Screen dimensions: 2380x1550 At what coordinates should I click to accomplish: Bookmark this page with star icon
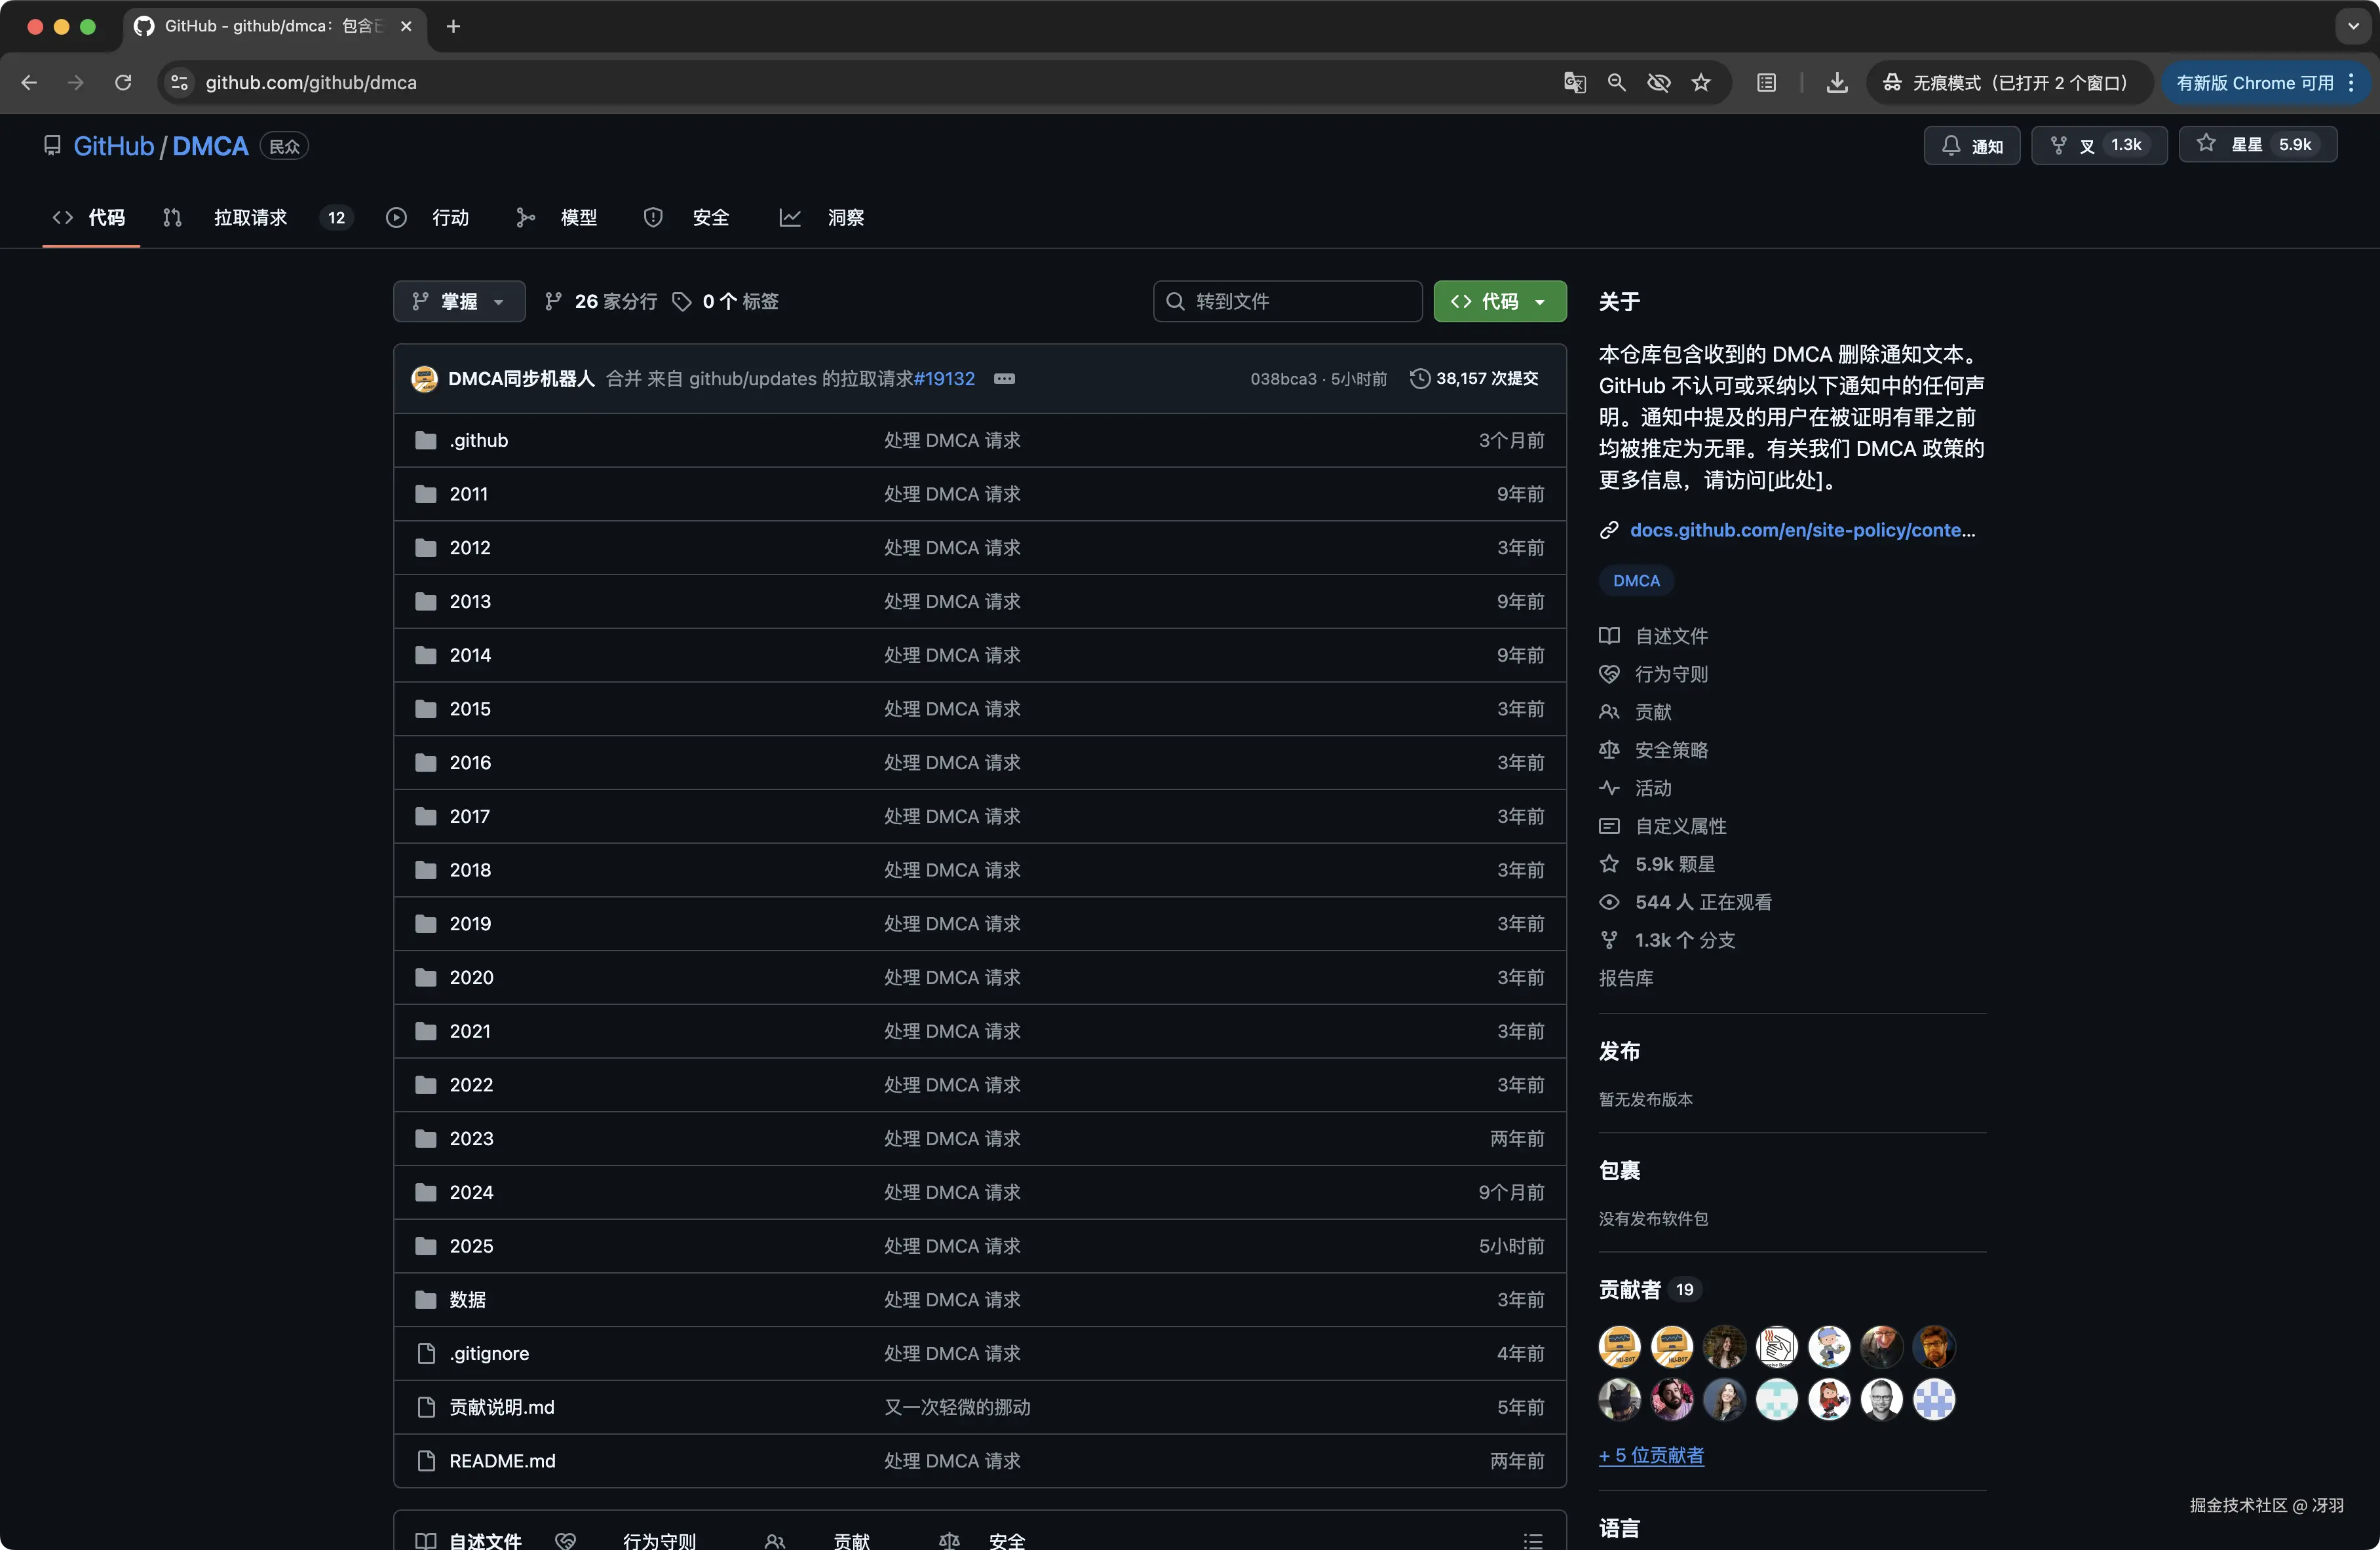coord(1701,83)
